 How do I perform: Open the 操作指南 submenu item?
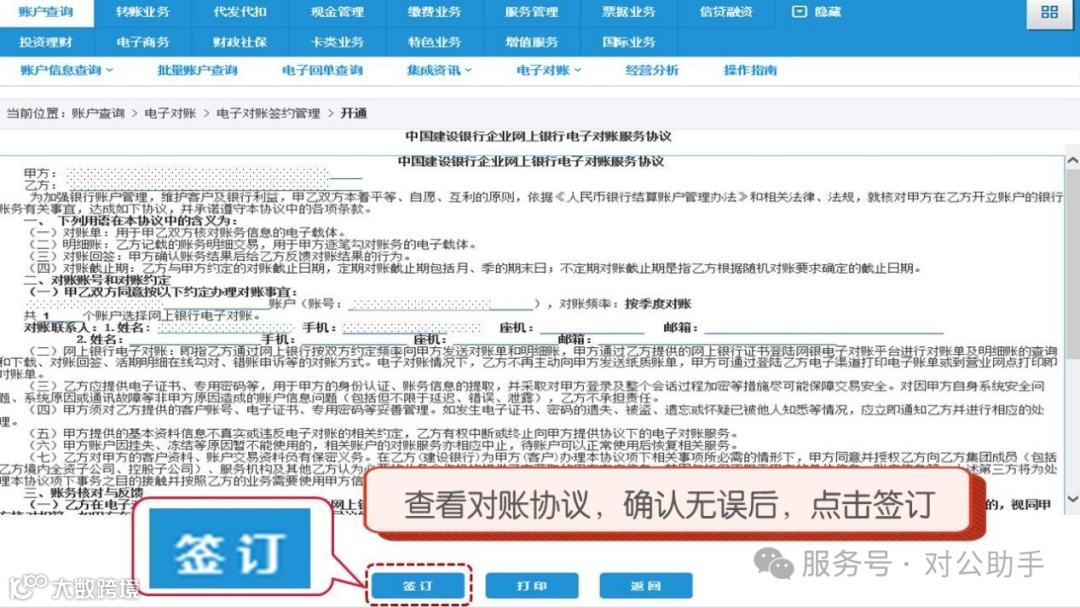click(x=750, y=70)
